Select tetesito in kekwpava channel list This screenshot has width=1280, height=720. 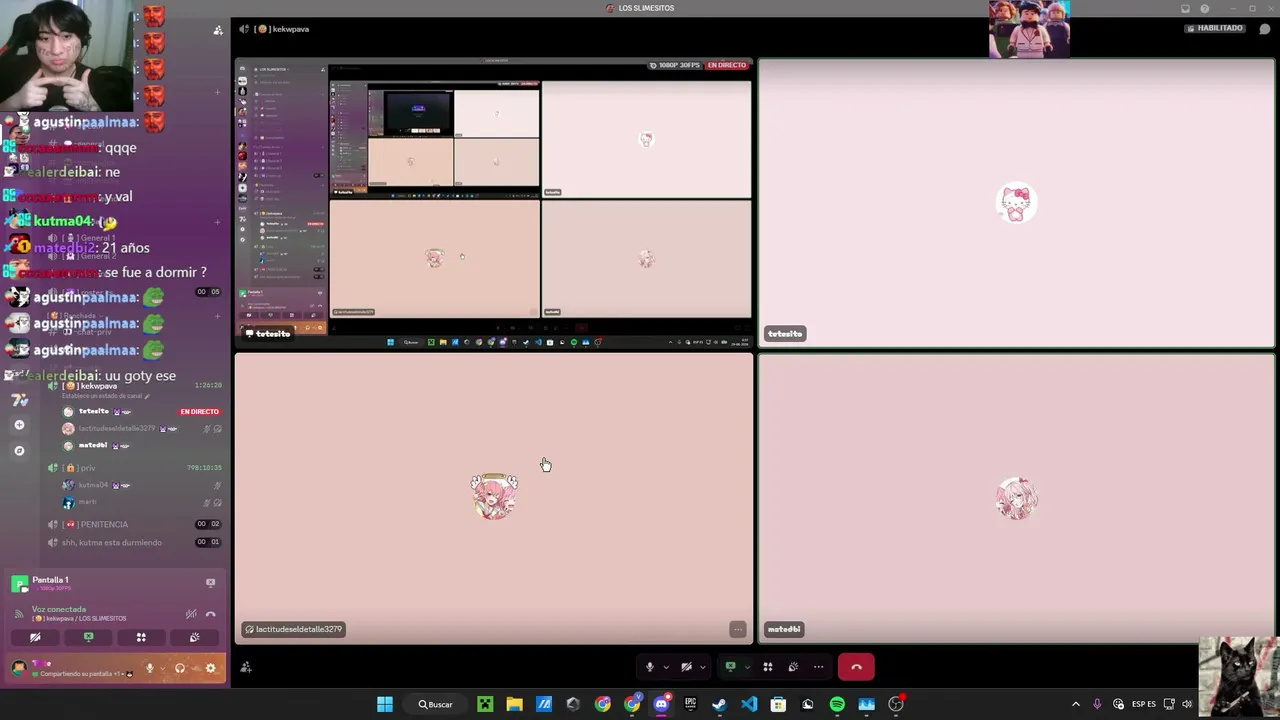(x=140, y=411)
